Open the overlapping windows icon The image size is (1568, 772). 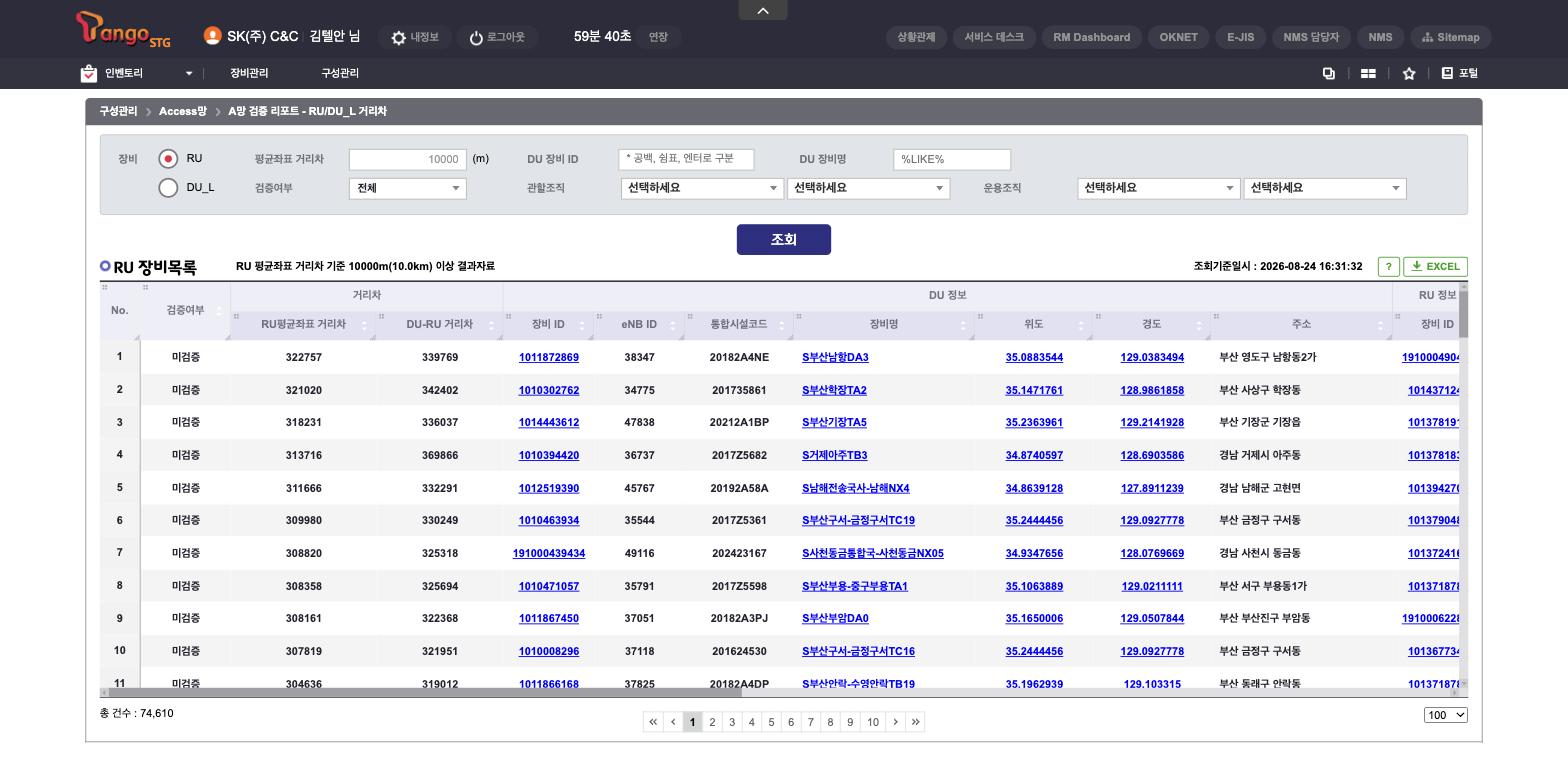1329,73
